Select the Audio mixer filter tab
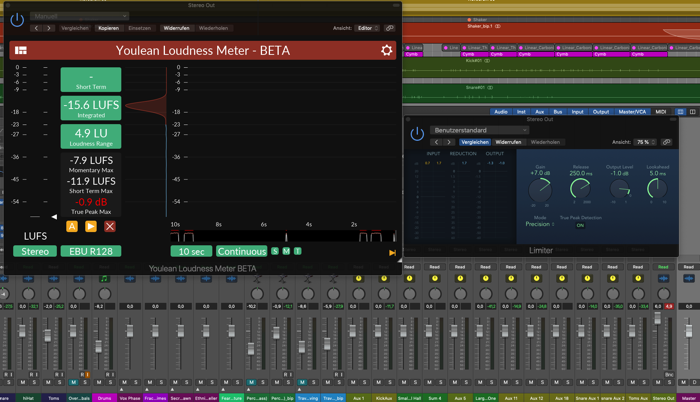Image resolution: width=700 pixels, height=402 pixels. tap(500, 112)
